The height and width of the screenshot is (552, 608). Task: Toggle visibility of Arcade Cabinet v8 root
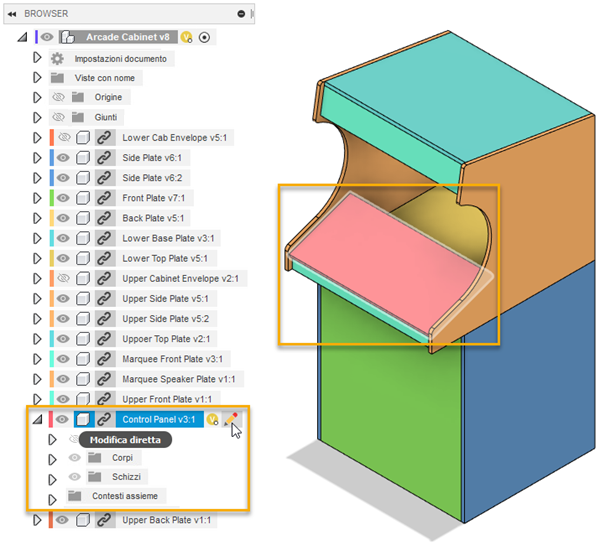pyautogui.click(x=47, y=37)
